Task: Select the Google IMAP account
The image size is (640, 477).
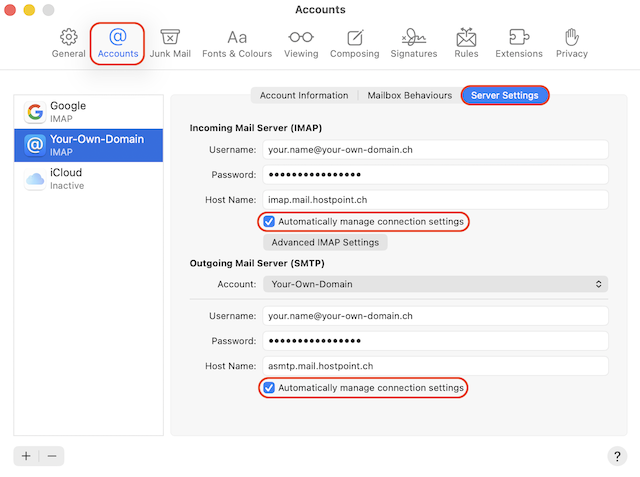Action: [89, 112]
